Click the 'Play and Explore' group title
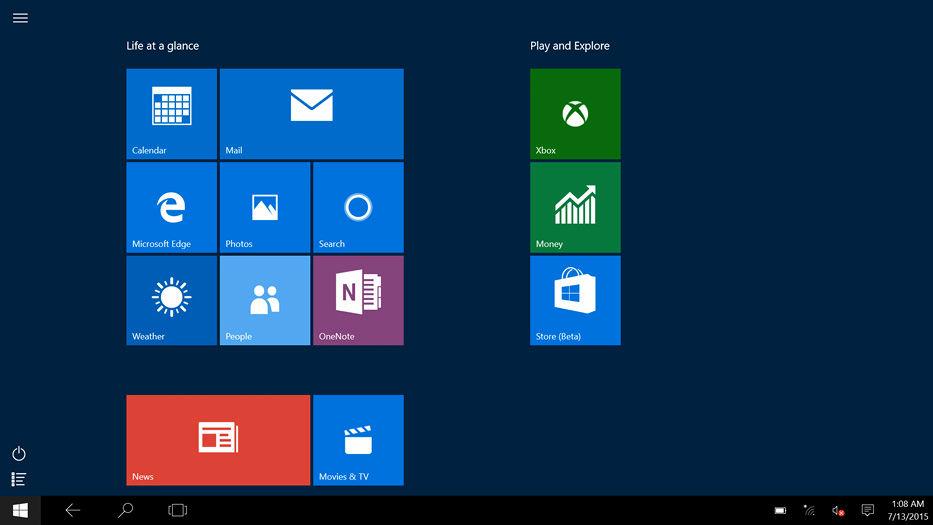The height and width of the screenshot is (525, 933). [x=569, y=46]
